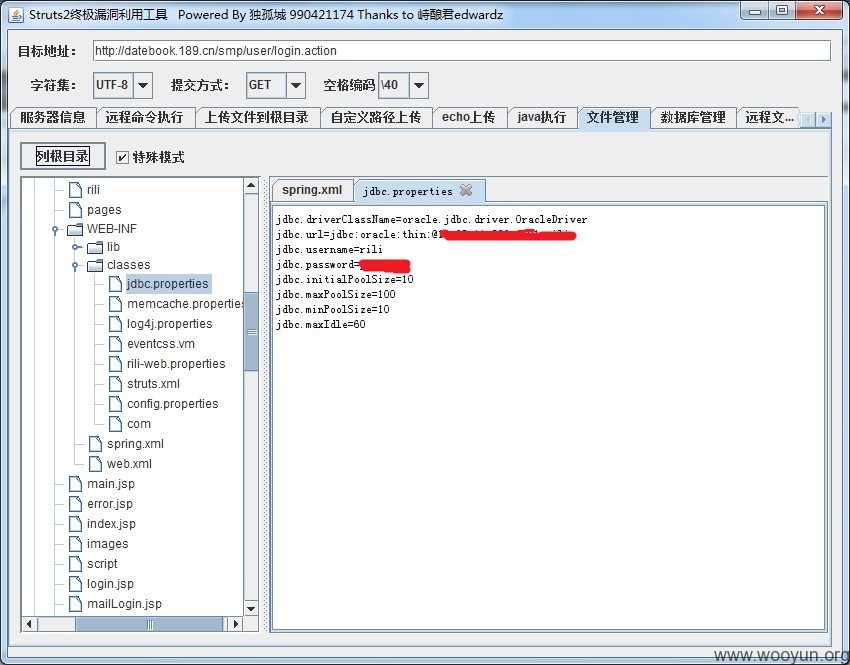Click tree horizontal scrollbar right arrow
Screen dimensions: 850x665
[x=235, y=624]
